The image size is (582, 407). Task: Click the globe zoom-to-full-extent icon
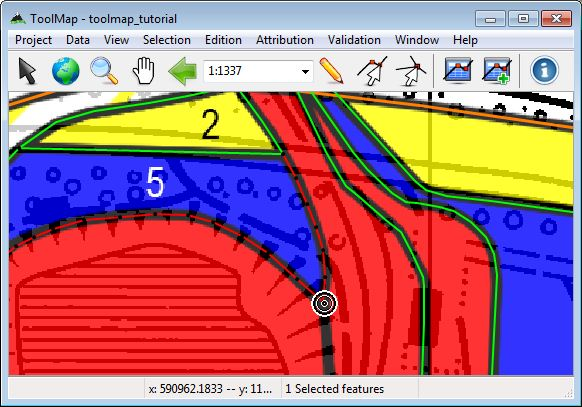[66, 70]
